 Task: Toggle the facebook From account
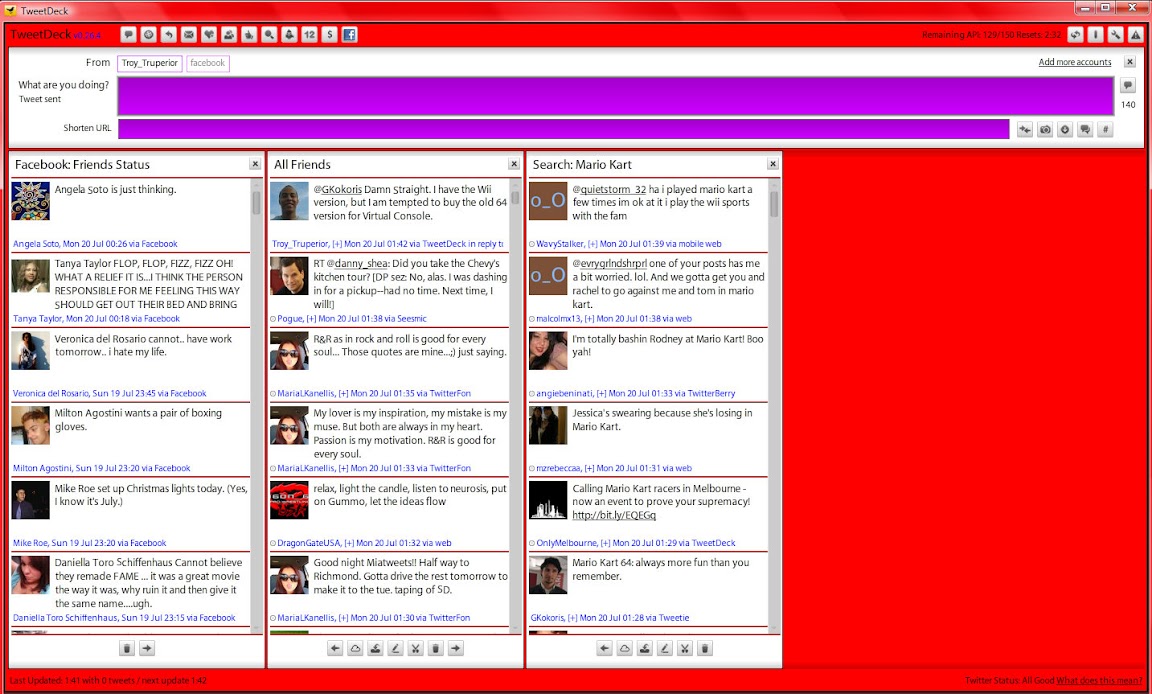208,63
